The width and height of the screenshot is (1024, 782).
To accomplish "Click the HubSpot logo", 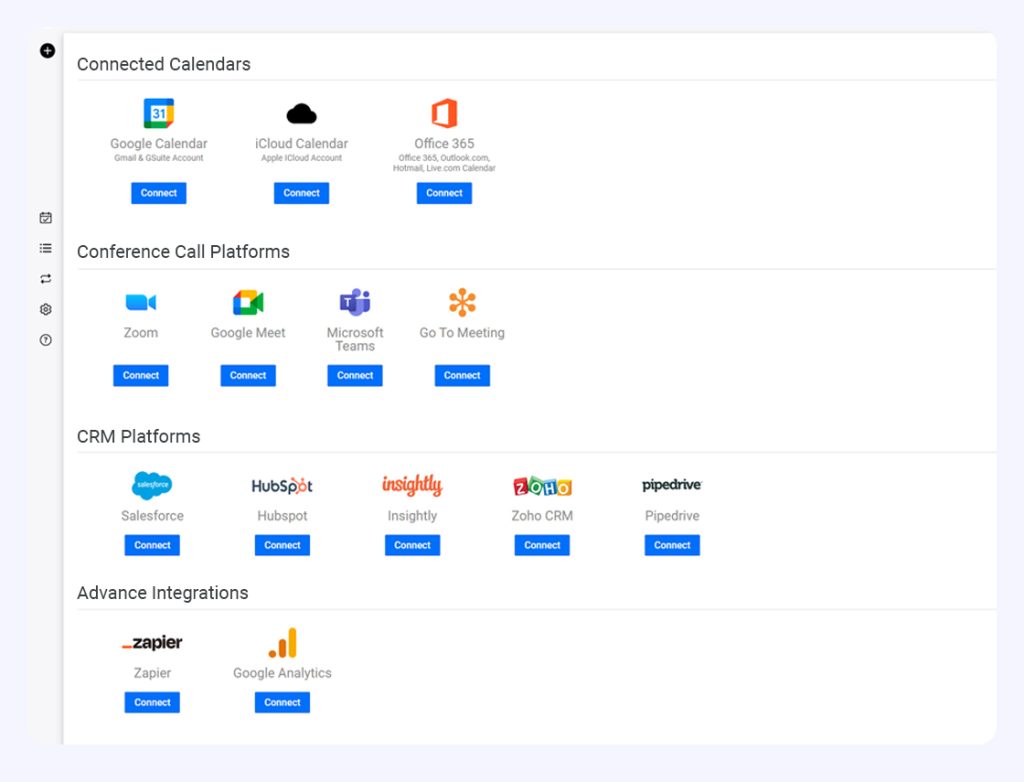I will point(282,485).
